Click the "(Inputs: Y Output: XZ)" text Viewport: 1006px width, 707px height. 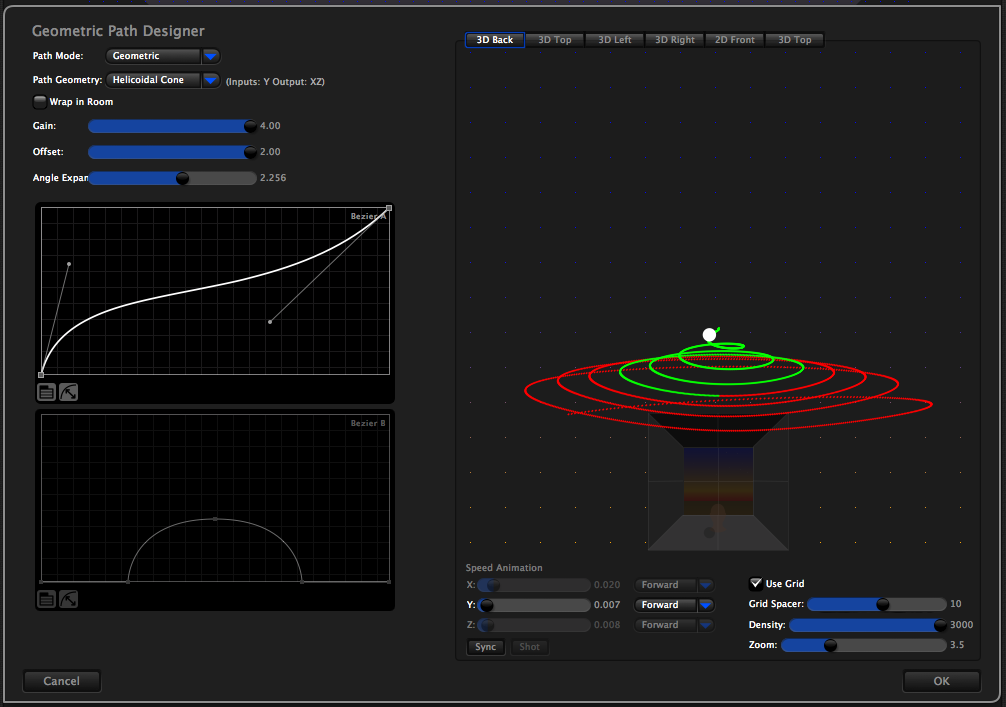tap(275, 81)
